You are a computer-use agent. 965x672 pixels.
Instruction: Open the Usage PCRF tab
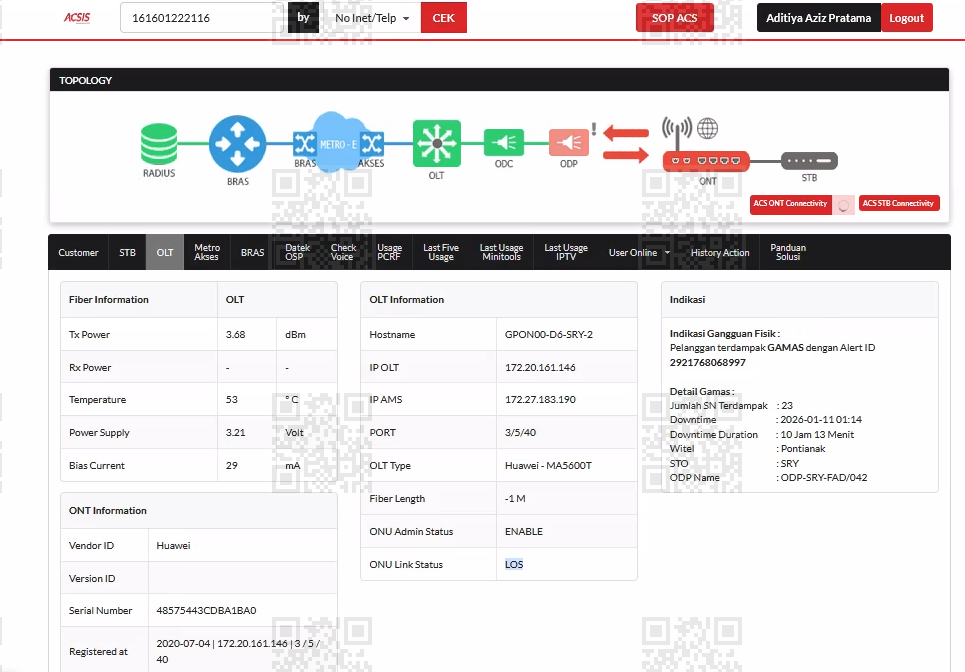390,252
